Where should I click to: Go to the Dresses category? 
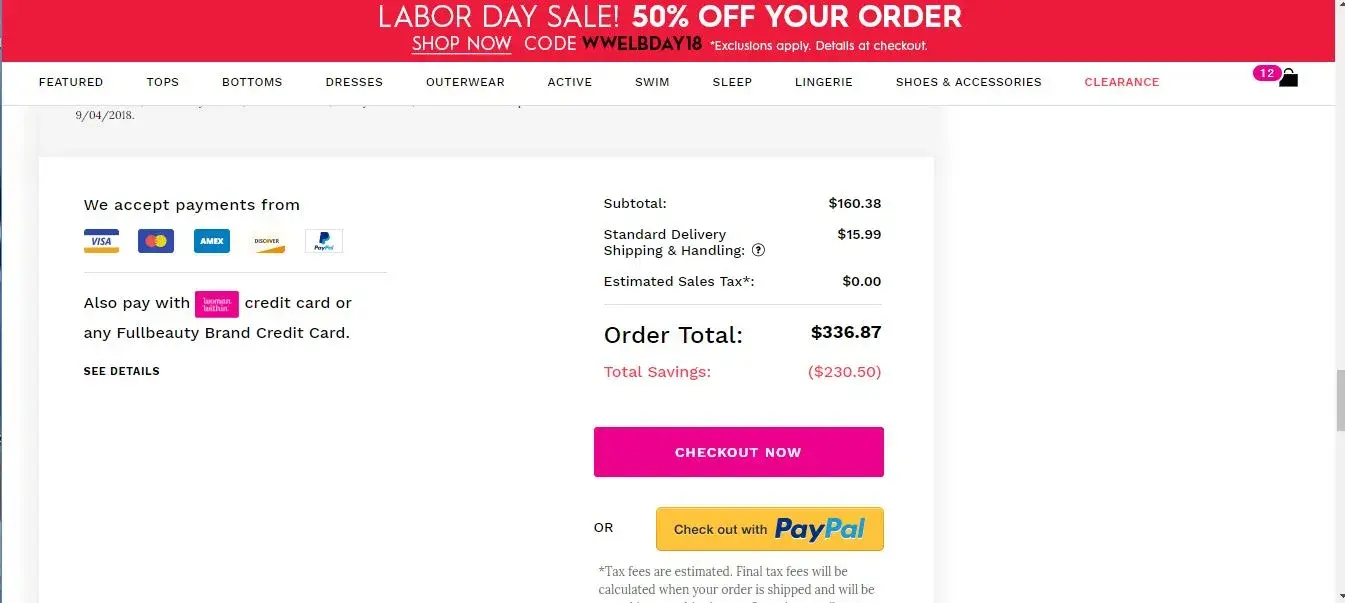[x=354, y=82]
